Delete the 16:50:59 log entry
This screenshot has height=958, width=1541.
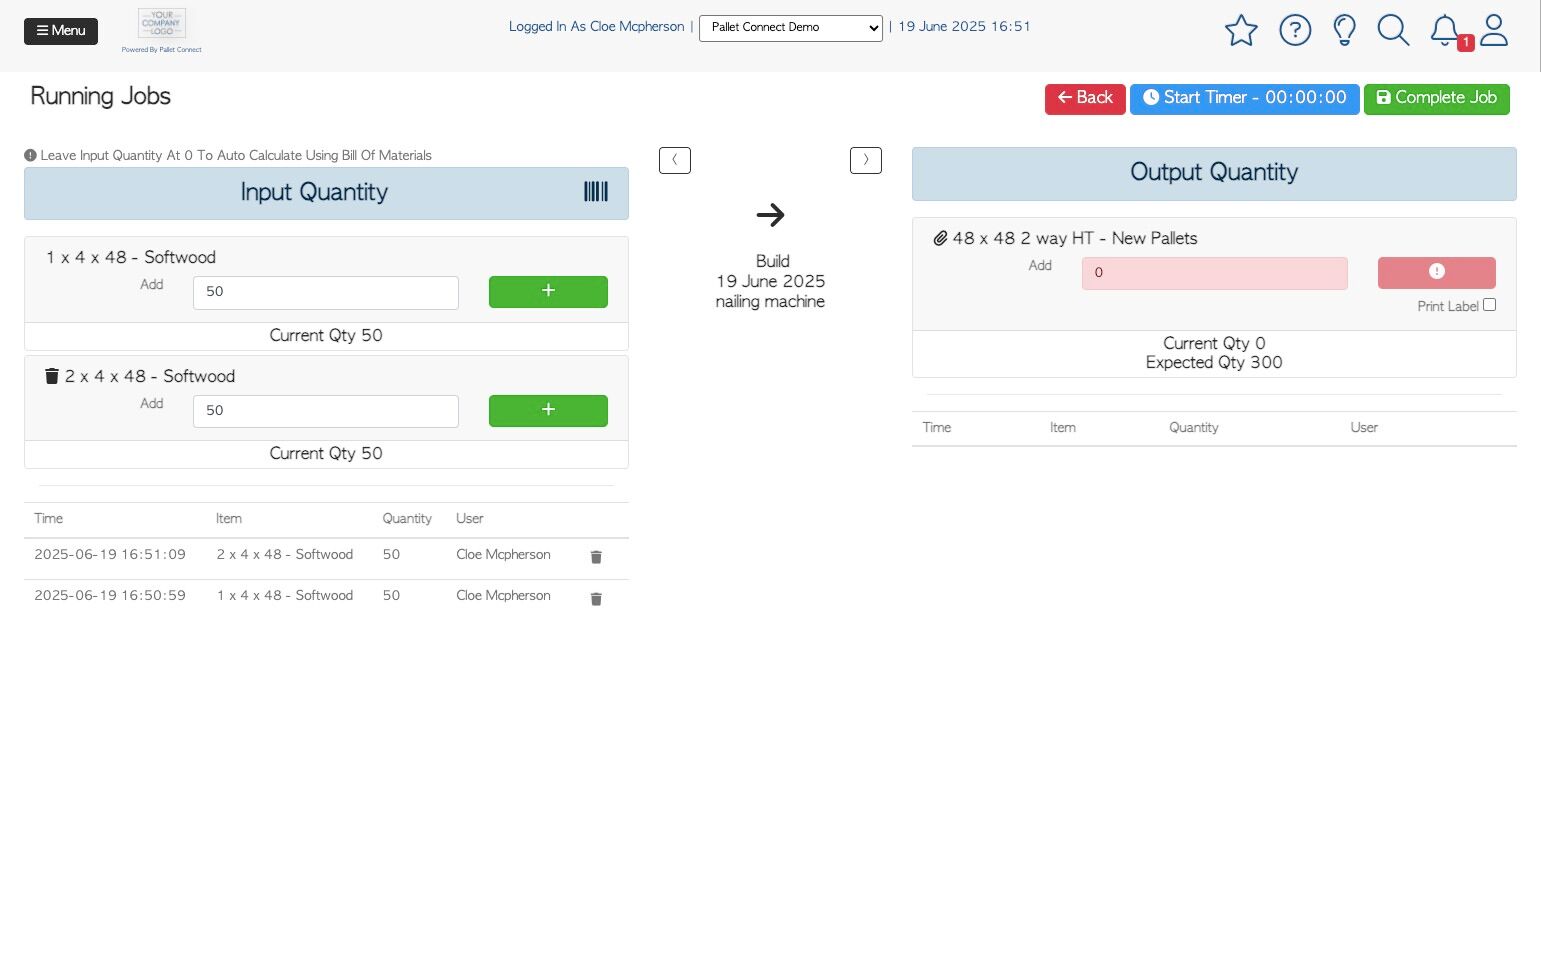click(x=596, y=599)
